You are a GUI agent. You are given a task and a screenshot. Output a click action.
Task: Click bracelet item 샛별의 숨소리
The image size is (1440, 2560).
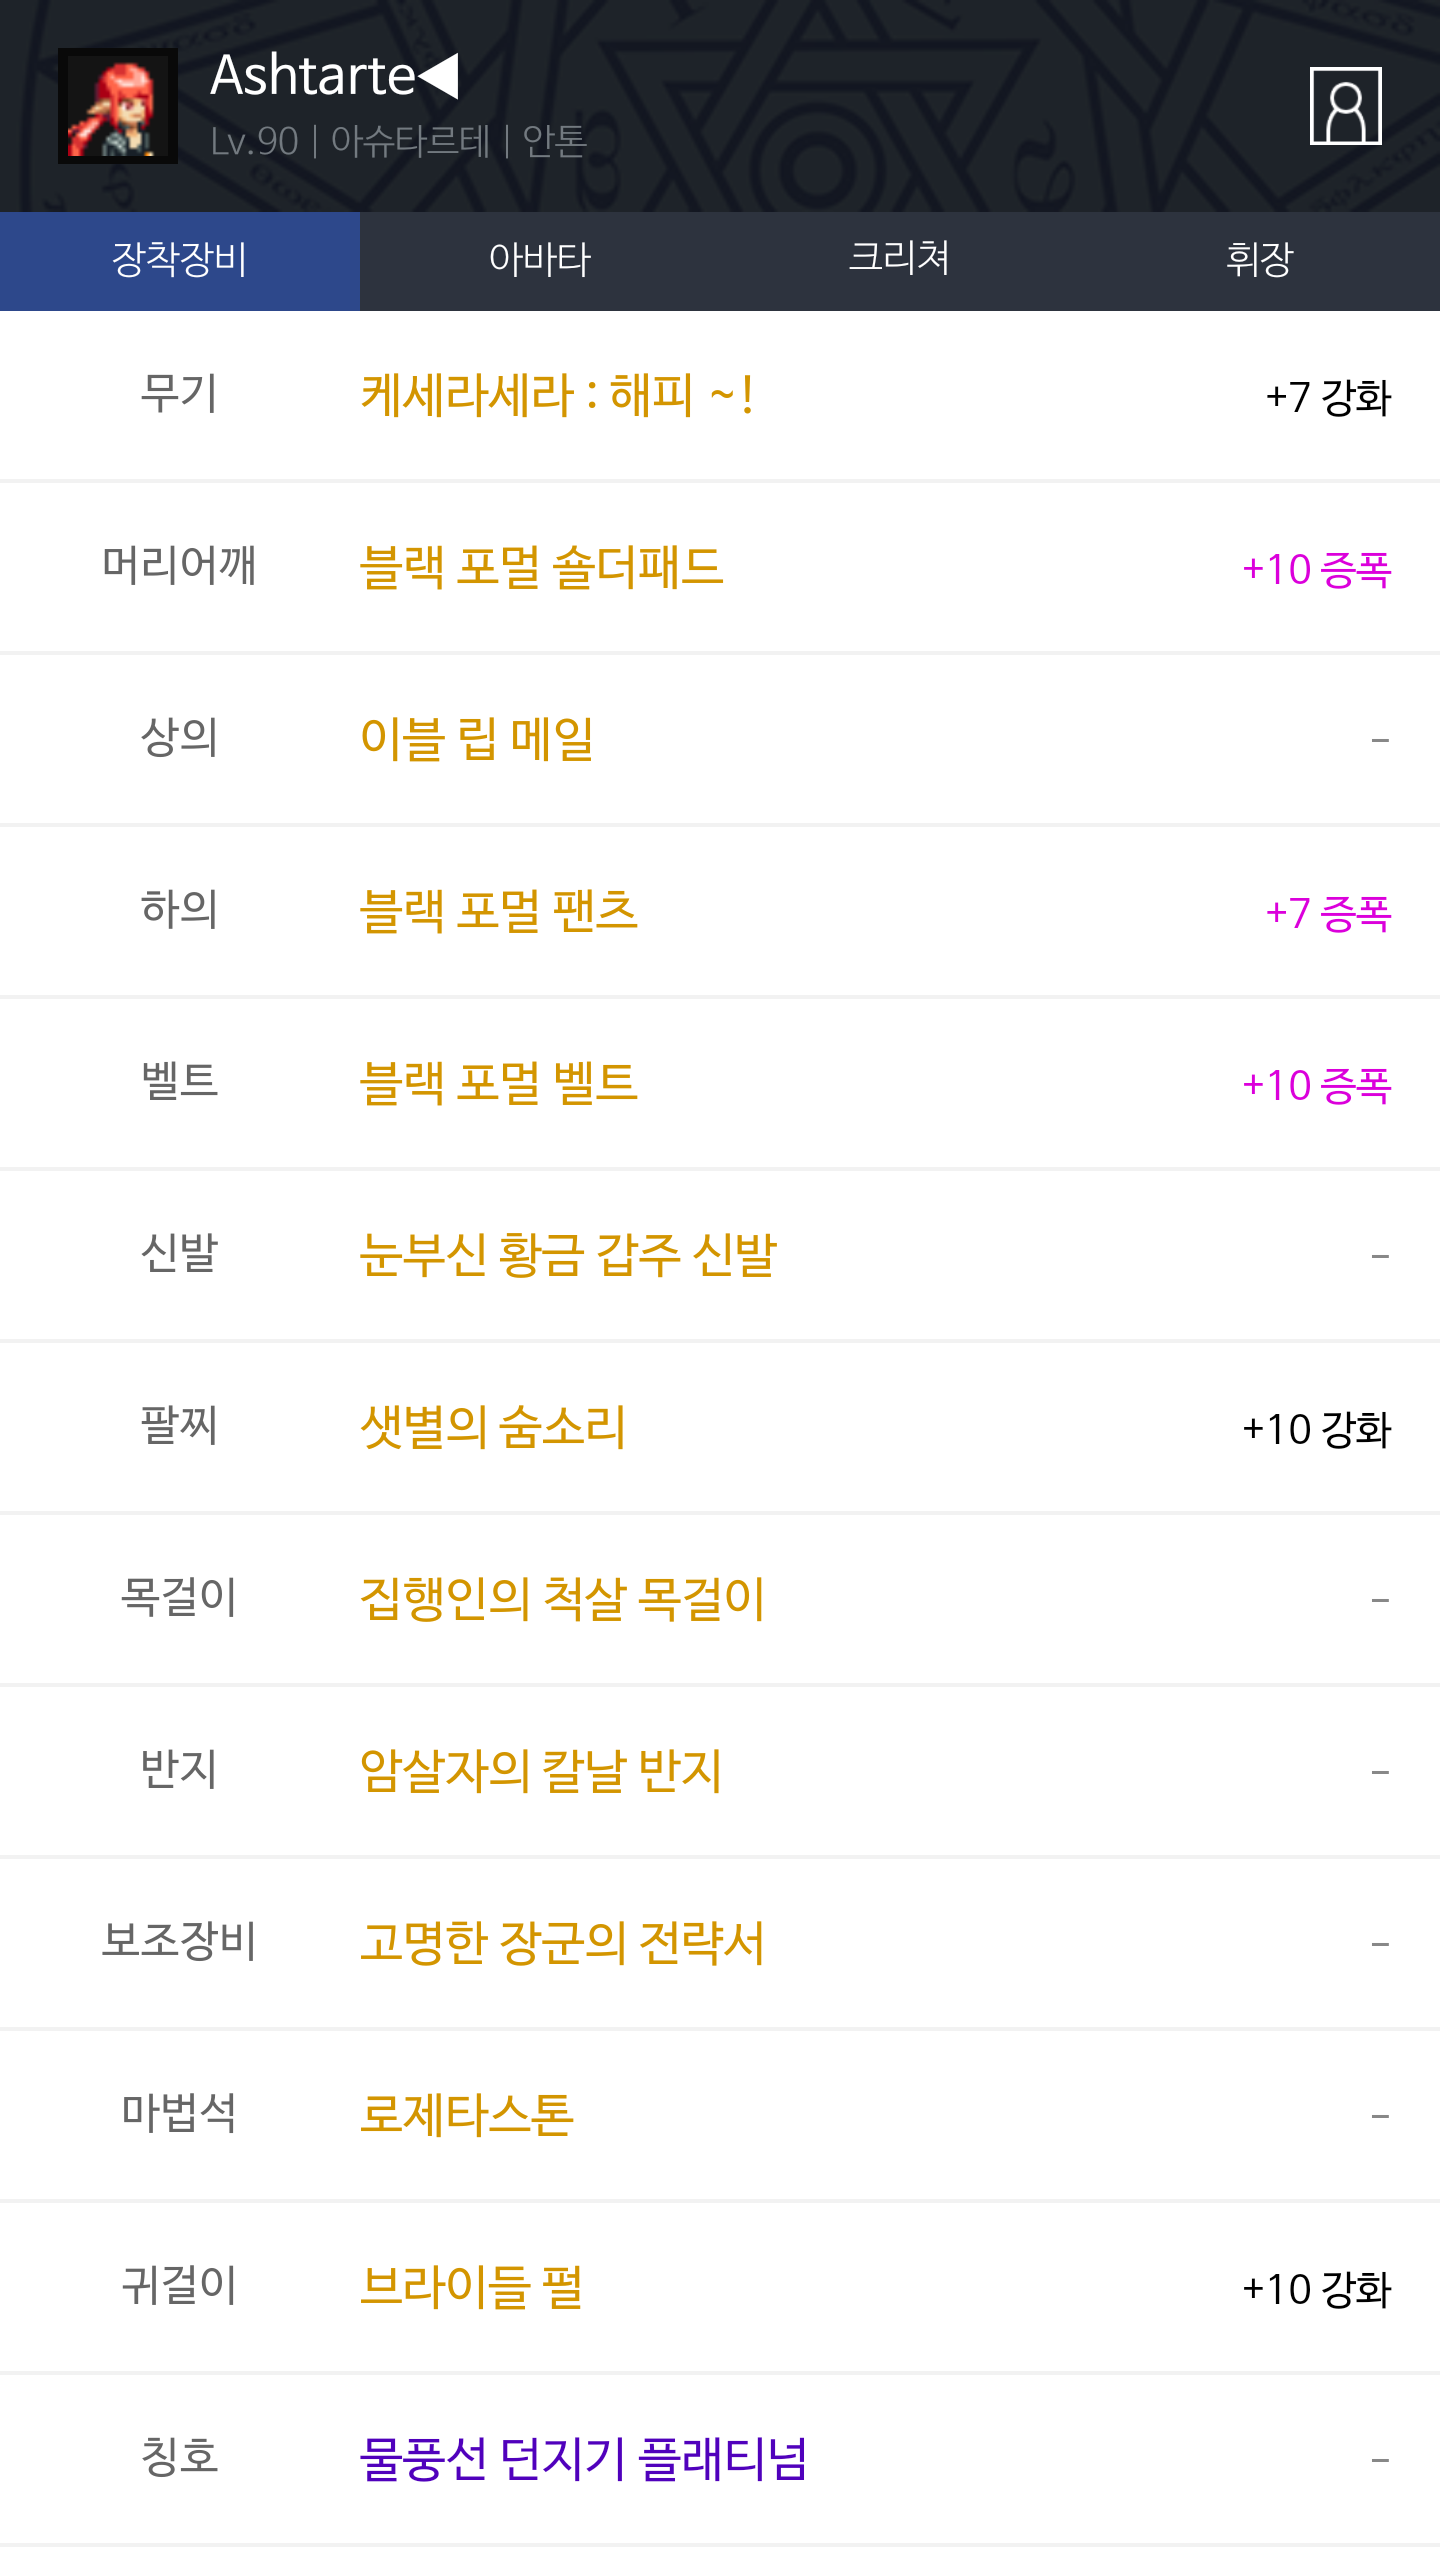click(x=493, y=1428)
